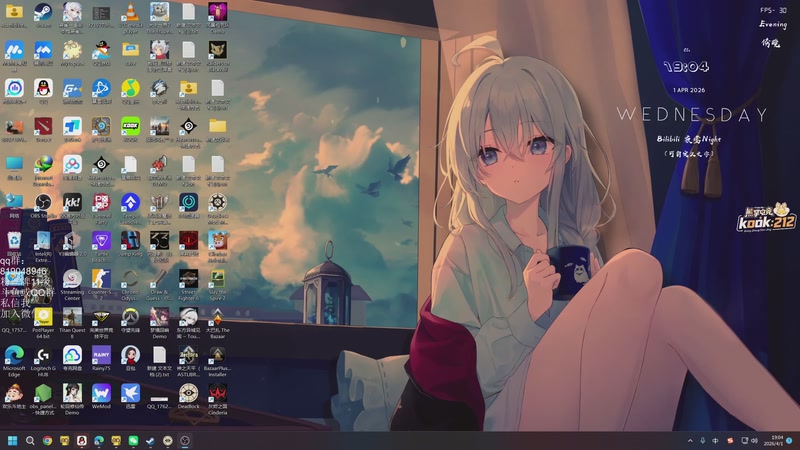
Task: Open the Recycle Bin
Action: click(x=14, y=244)
